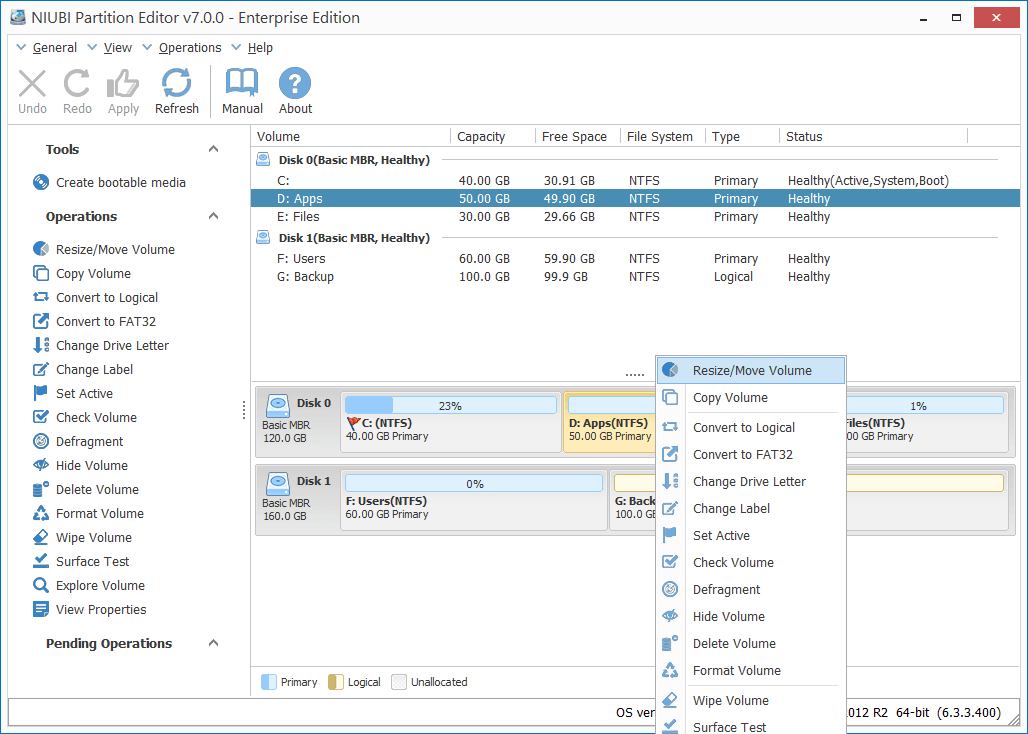Click sidebar Format Volume icon
This screenshot has height=734, width=1028.
[x=41, y=513]
